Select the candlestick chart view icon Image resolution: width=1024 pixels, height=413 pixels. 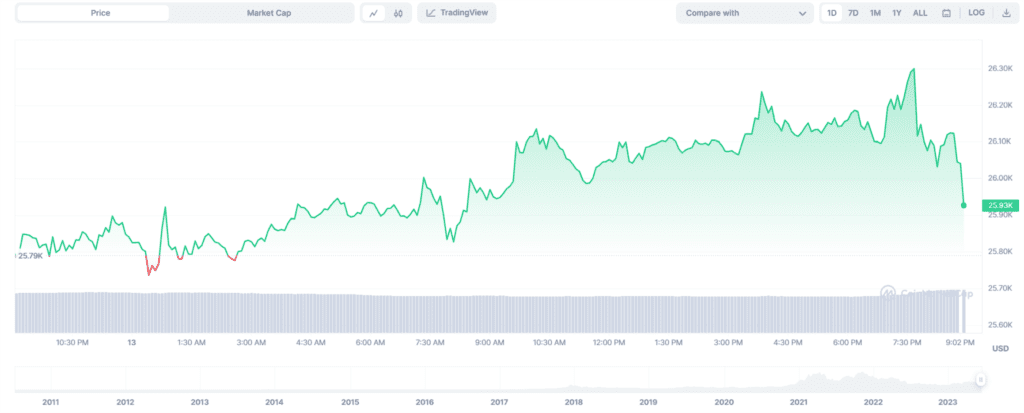(398, 13)
